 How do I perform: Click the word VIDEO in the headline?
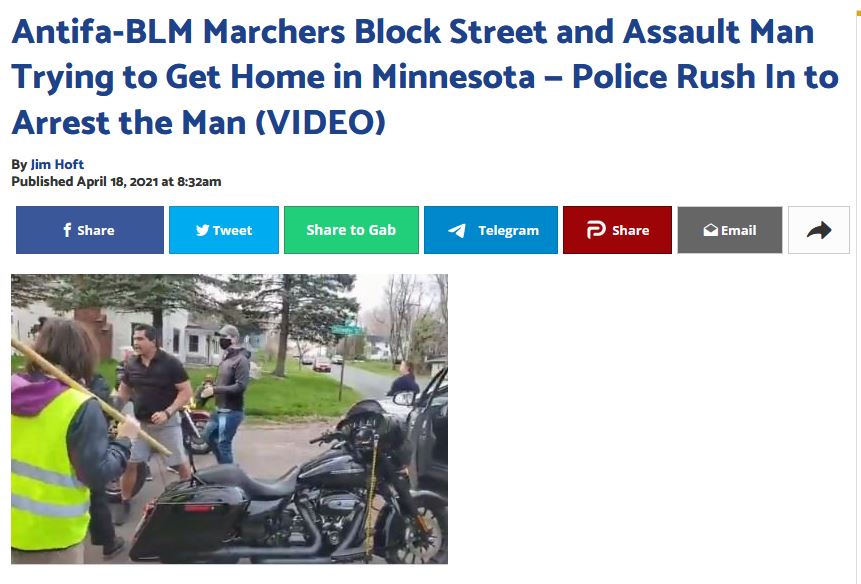pos(321,122)
